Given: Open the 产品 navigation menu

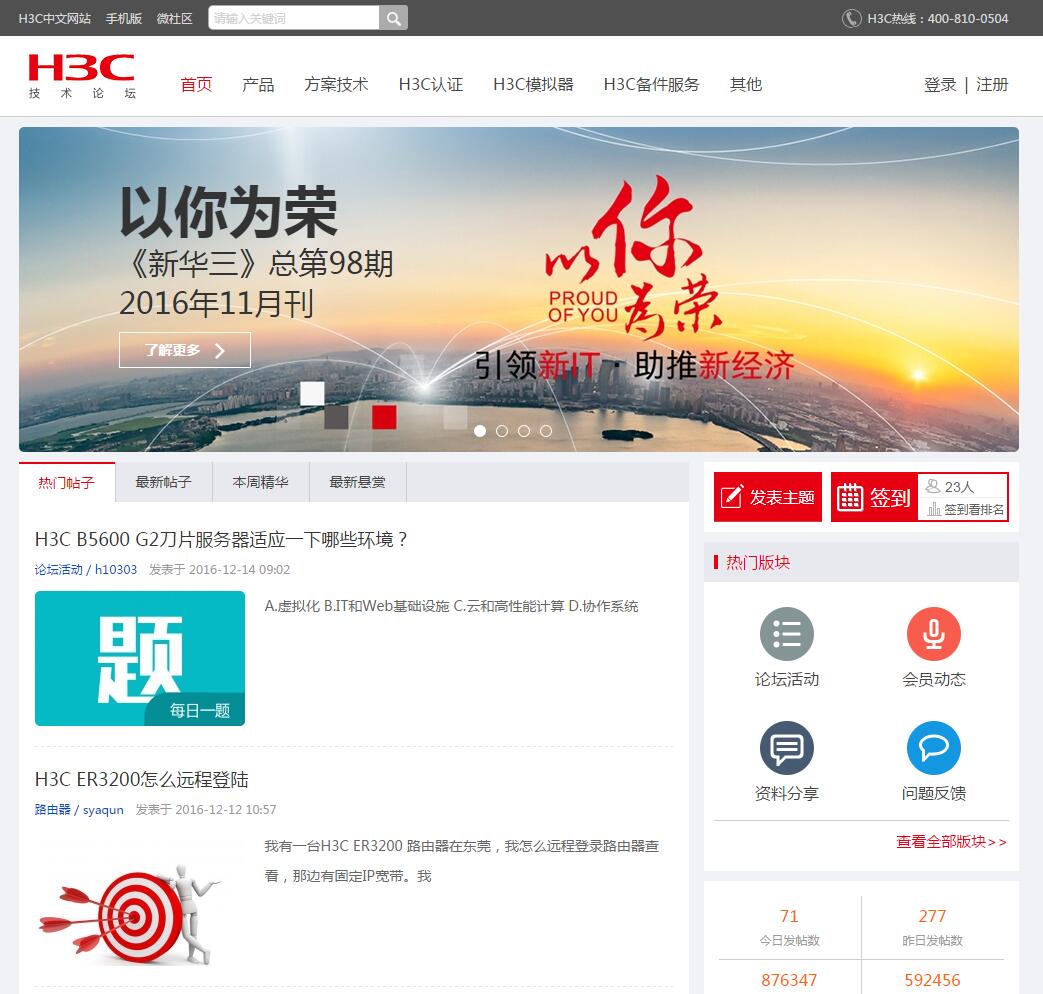Looking at the screenshot, I should coord(258,84).
